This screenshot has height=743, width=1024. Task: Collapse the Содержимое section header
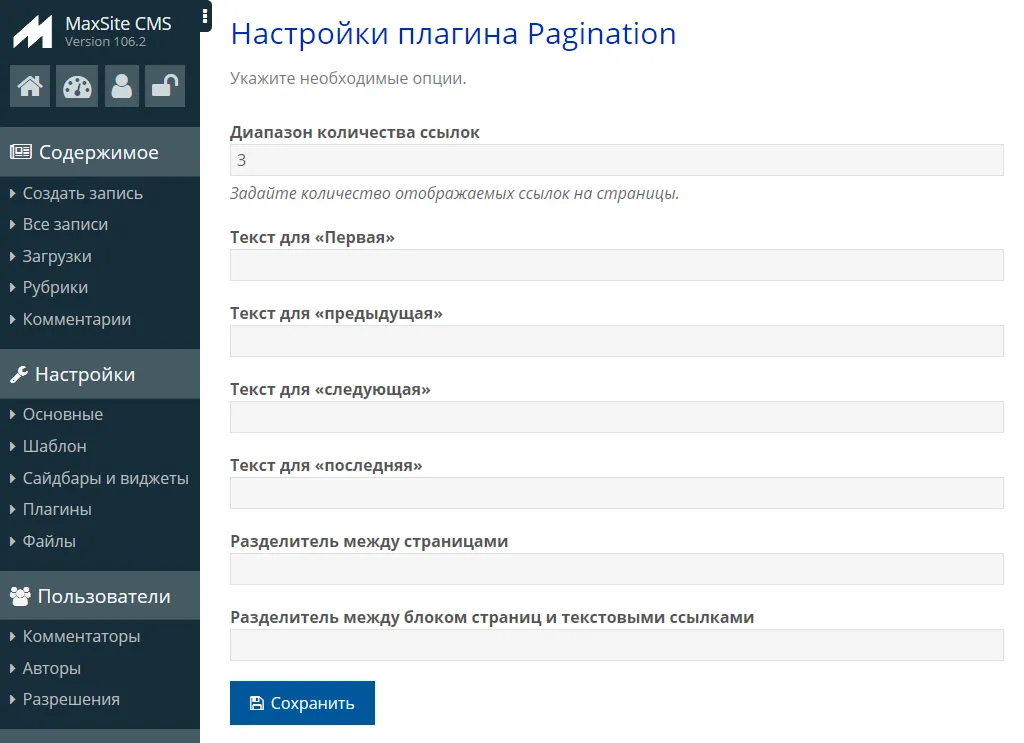(x=98, y=153)
